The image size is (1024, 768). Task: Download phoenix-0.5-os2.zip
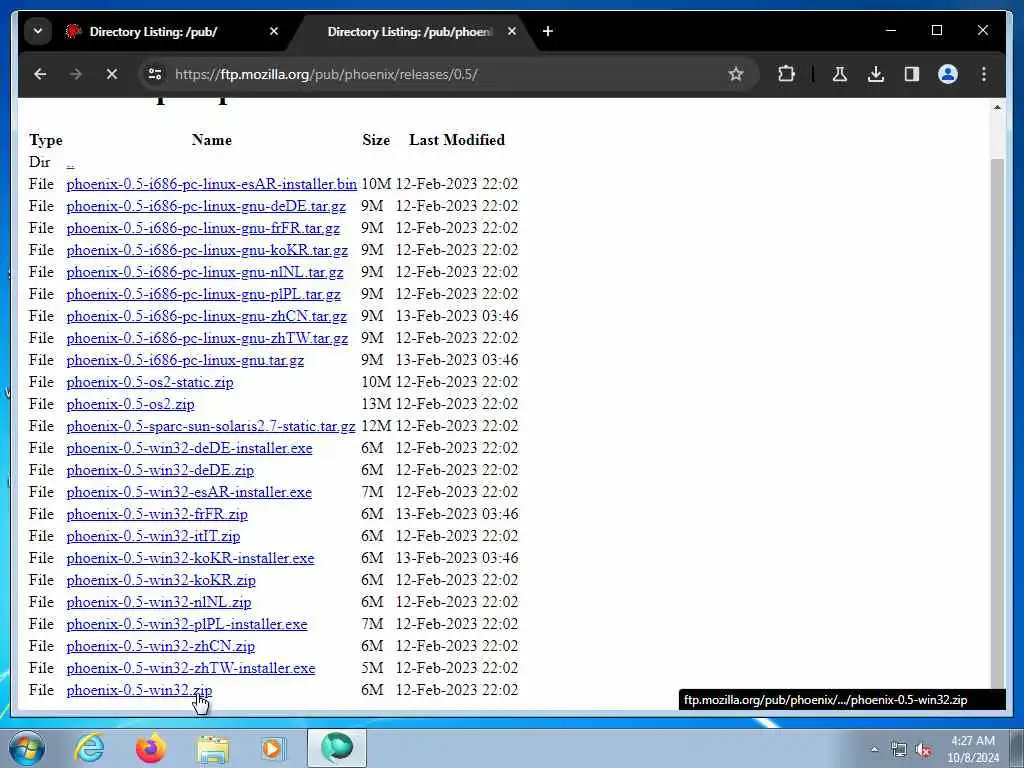(x=130, y=404)
